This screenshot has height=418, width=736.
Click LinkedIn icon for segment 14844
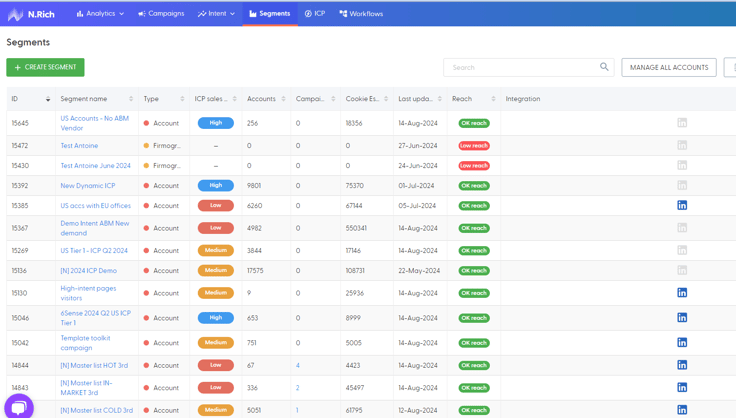[682, 365]
